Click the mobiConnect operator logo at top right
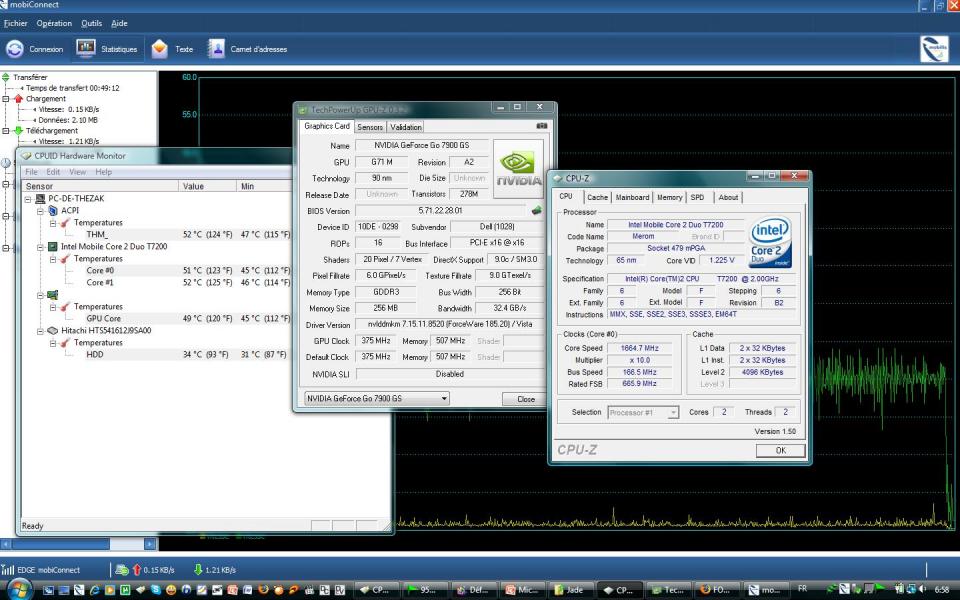Viewport: 960px width, 600px height. (934, 49)
